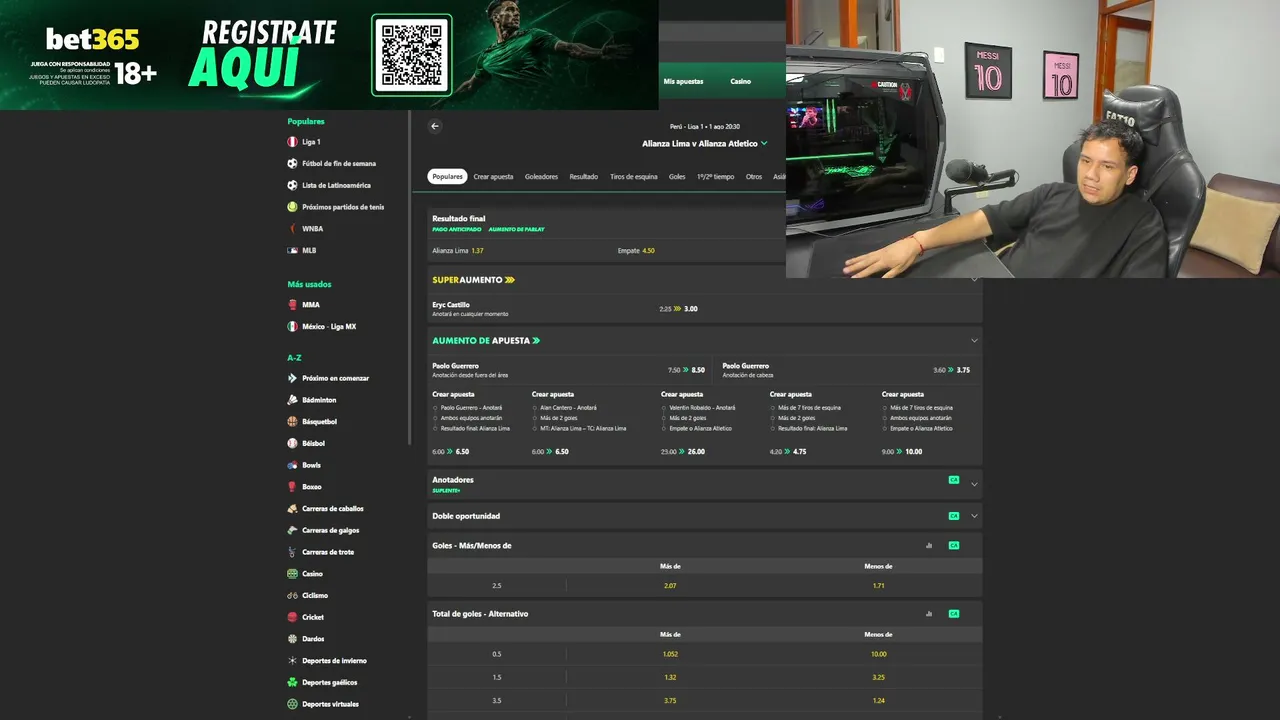This screenshot has height=720, width=1280.
Task: Collapse the Aumento de Apuesta section chevron
Action: click(974, 341)
